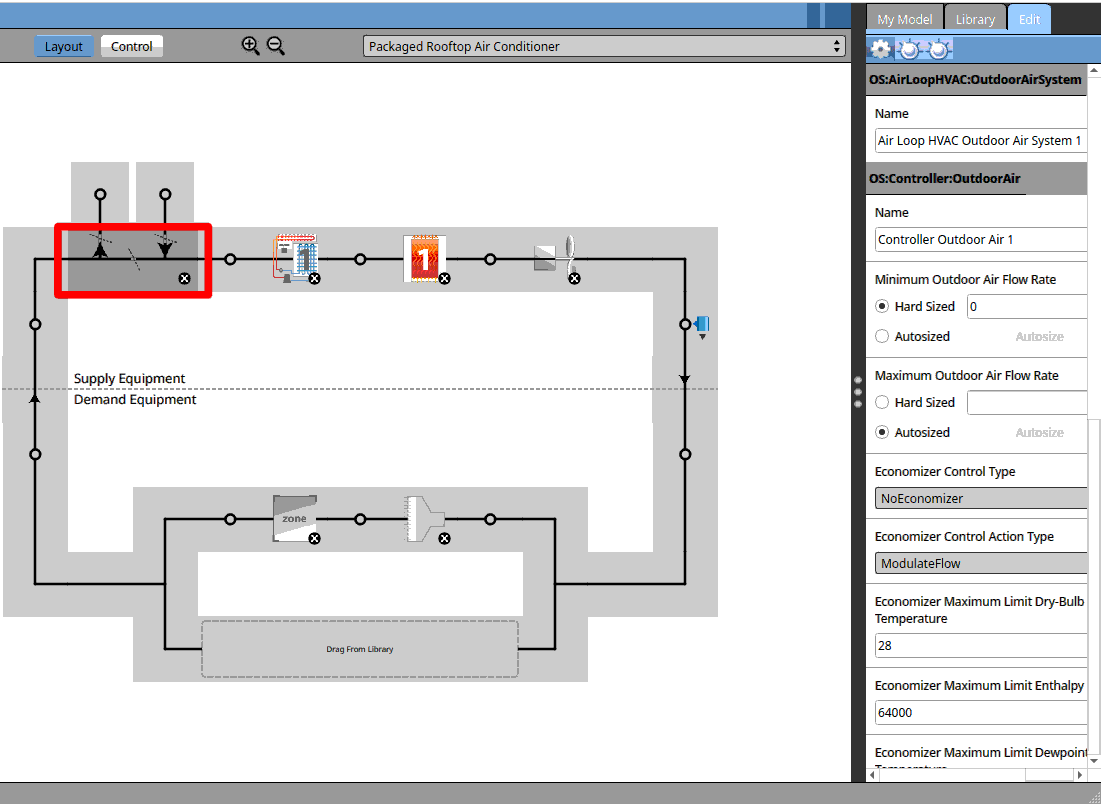Select the cooling coil component on supply loop

pos(295,258)
